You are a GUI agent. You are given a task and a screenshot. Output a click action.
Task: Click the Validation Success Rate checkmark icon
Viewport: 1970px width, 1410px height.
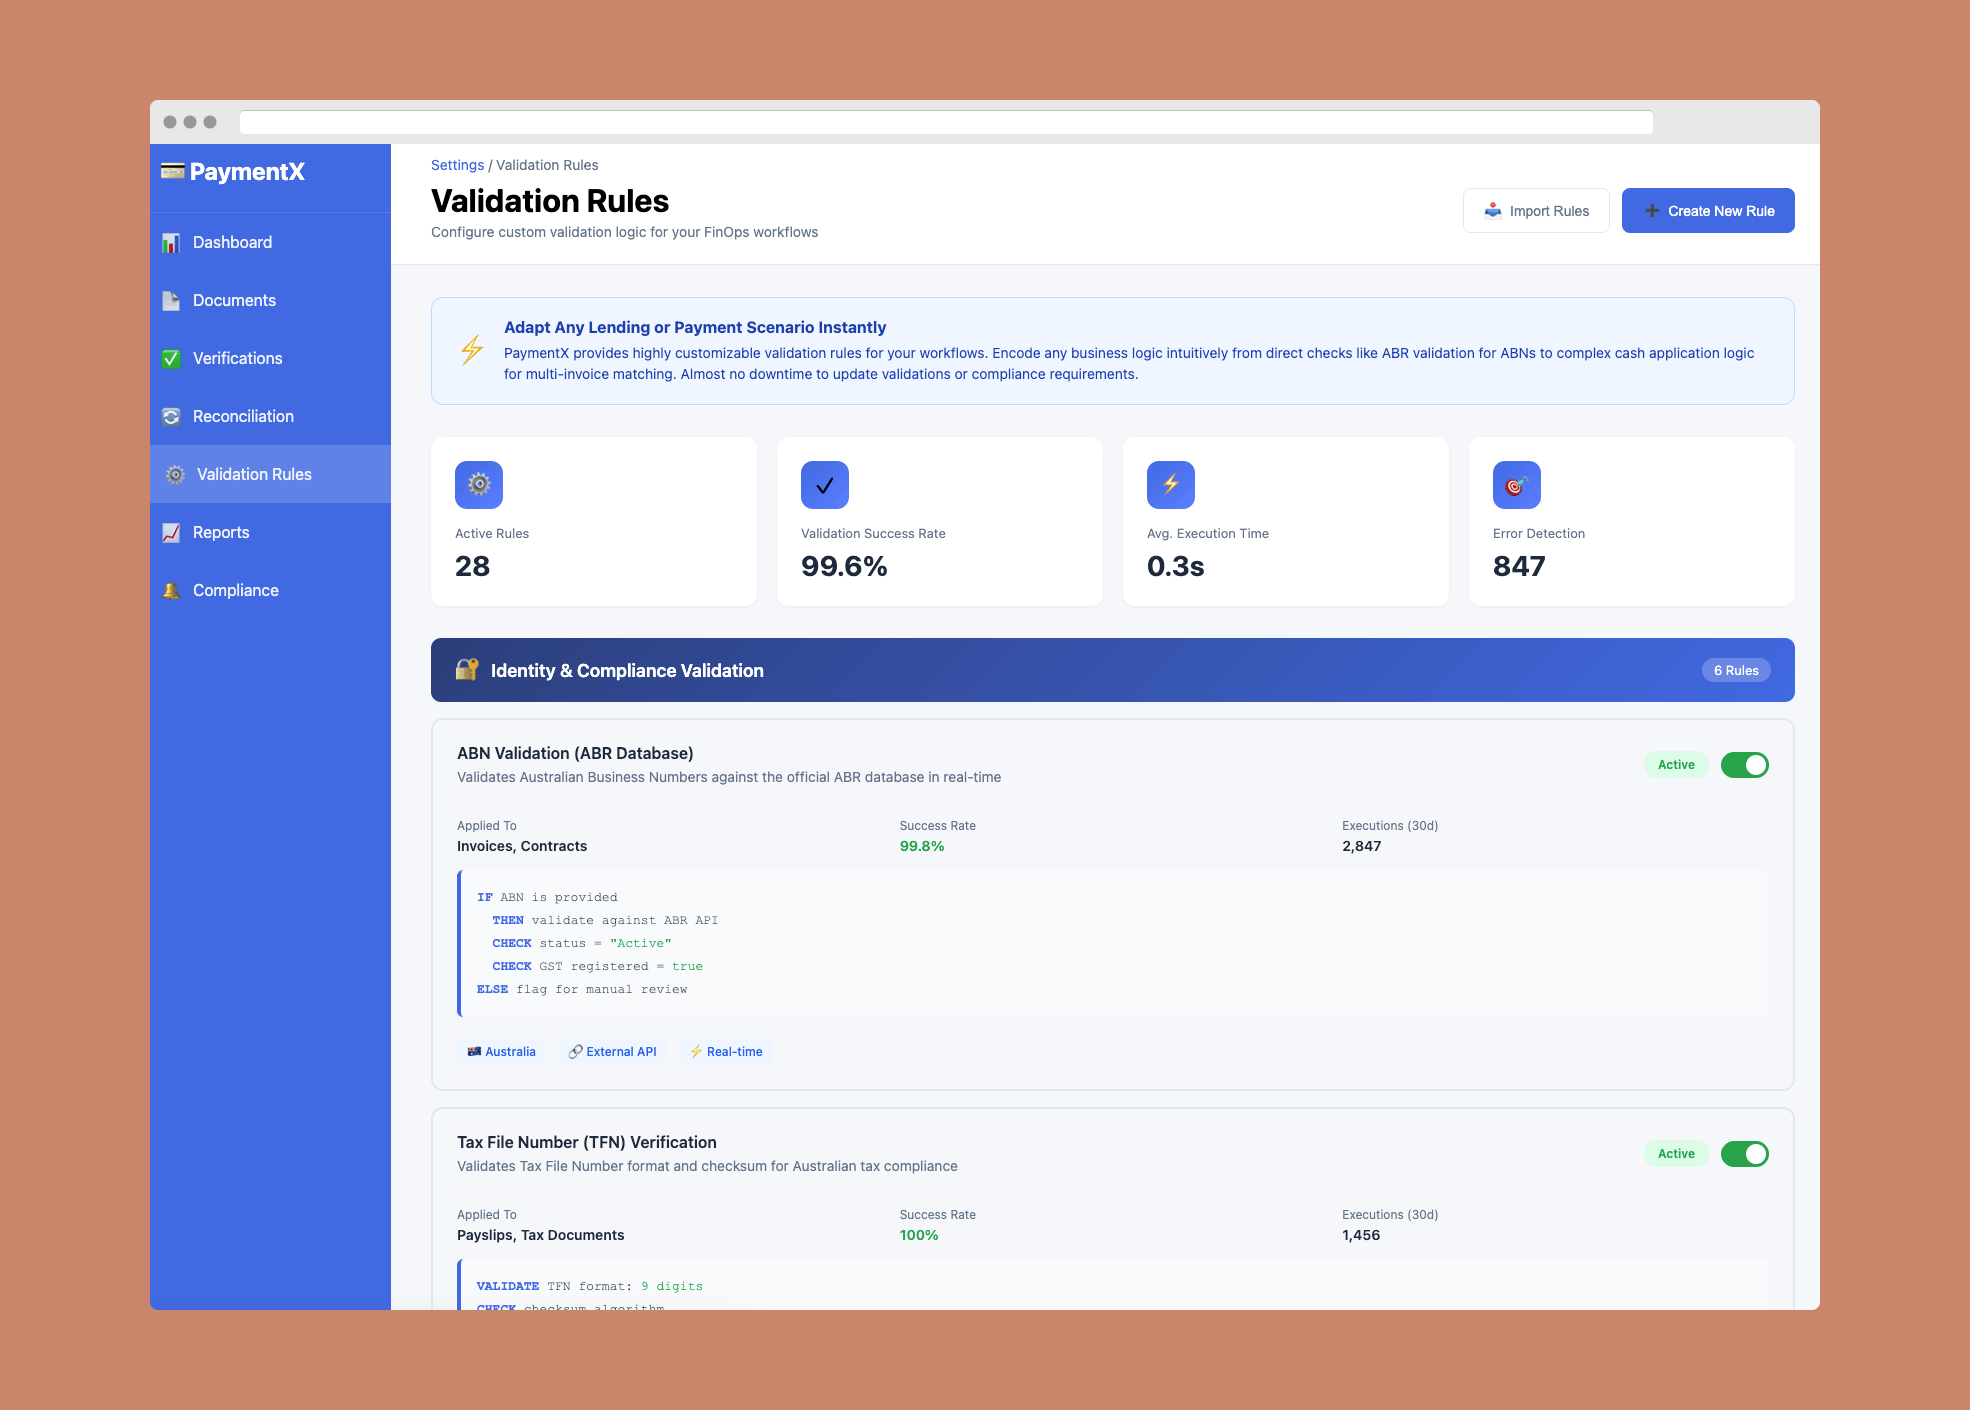[825, 485]
